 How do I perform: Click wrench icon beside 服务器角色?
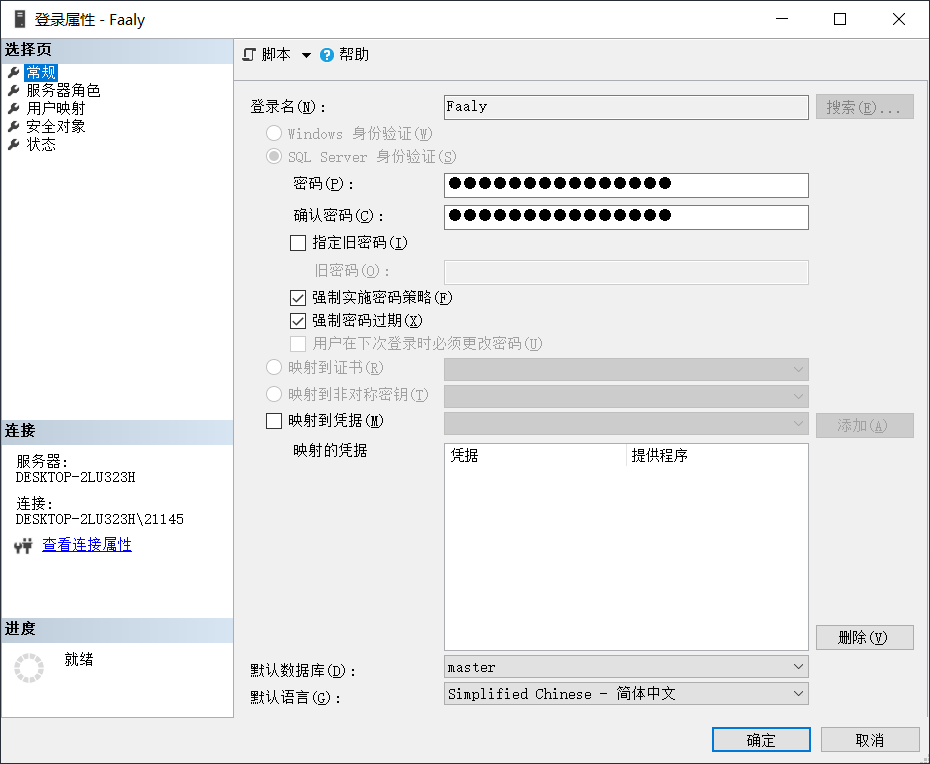pos(14,90)
